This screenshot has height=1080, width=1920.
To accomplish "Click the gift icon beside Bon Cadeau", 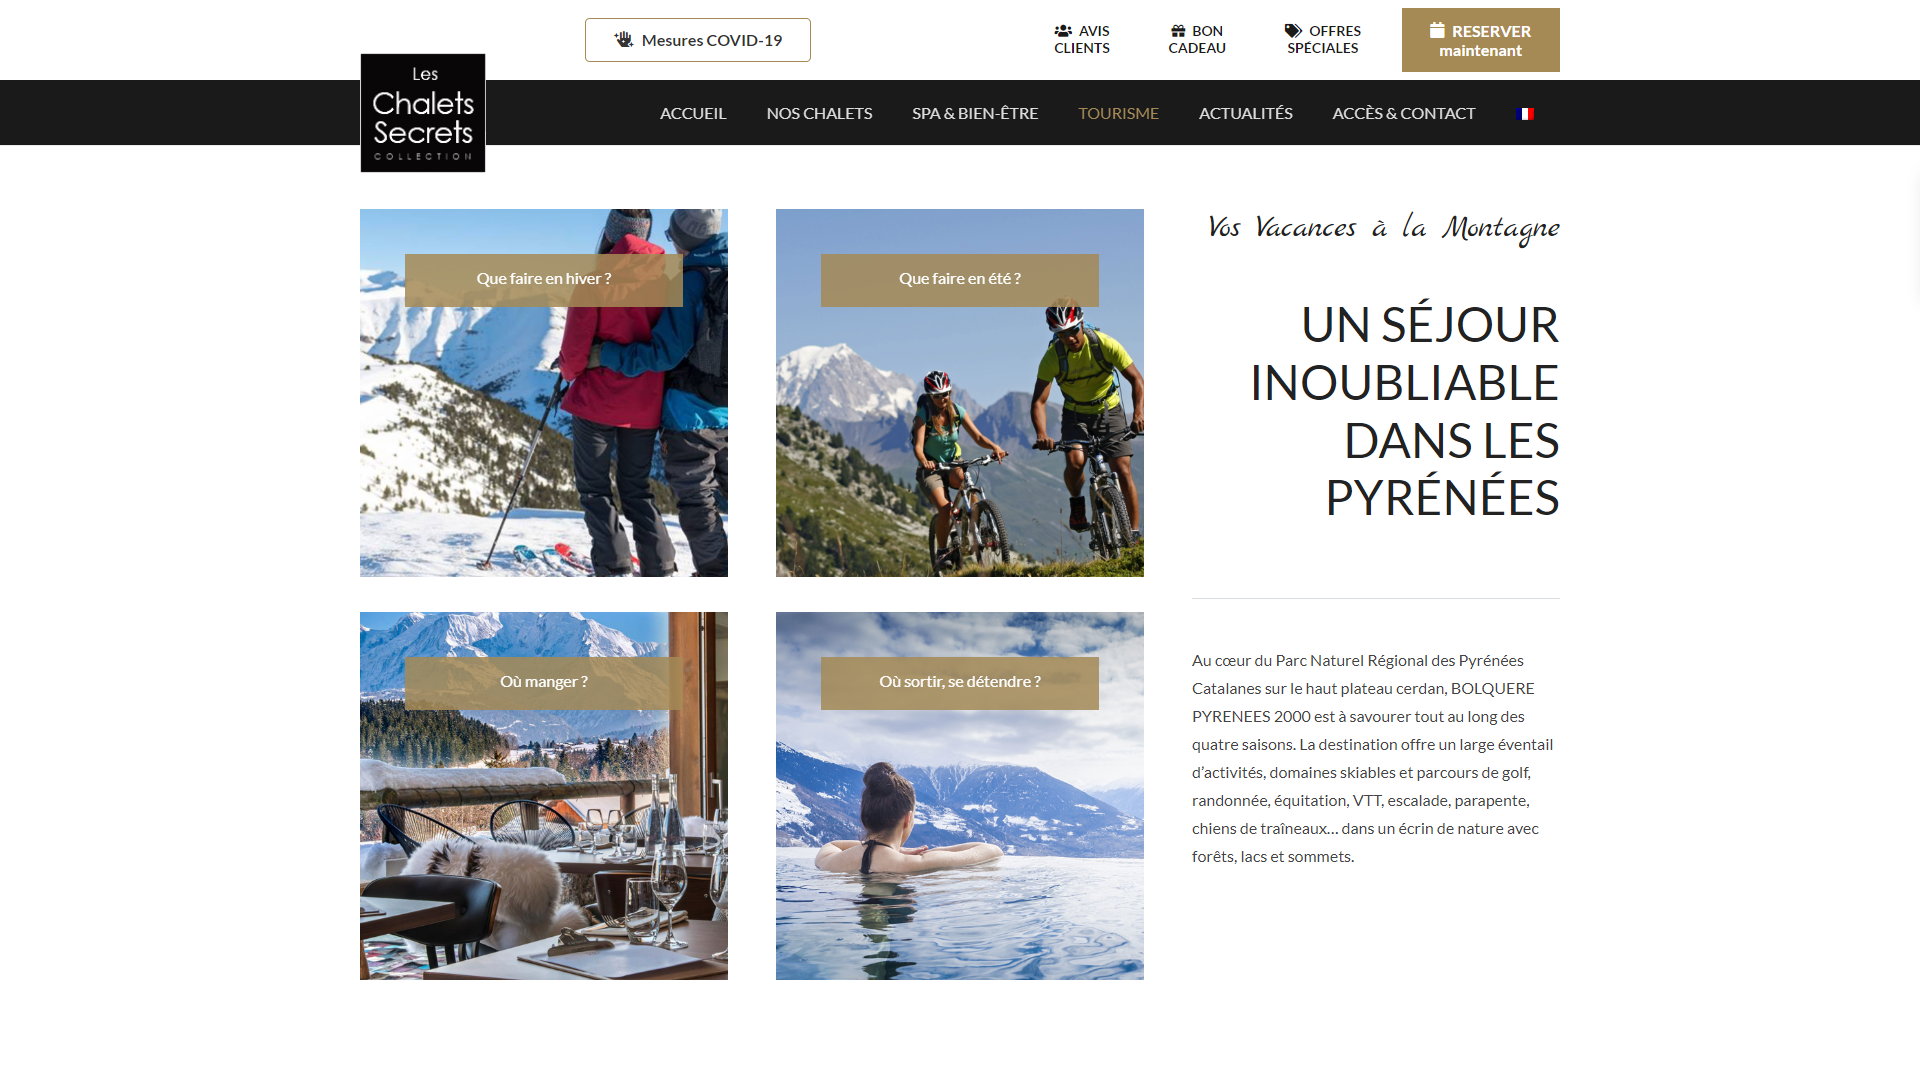I will tap(1178, 31).
